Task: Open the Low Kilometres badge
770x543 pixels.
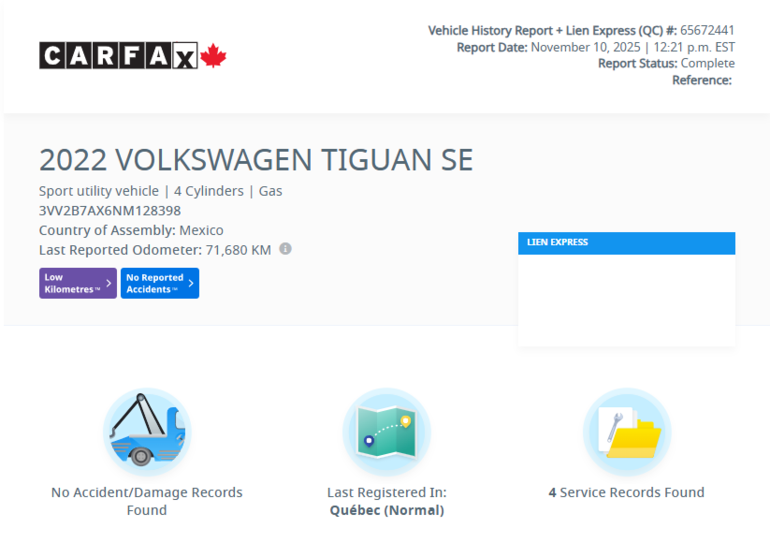Action: pyautogui.click(x=77, y=283)
